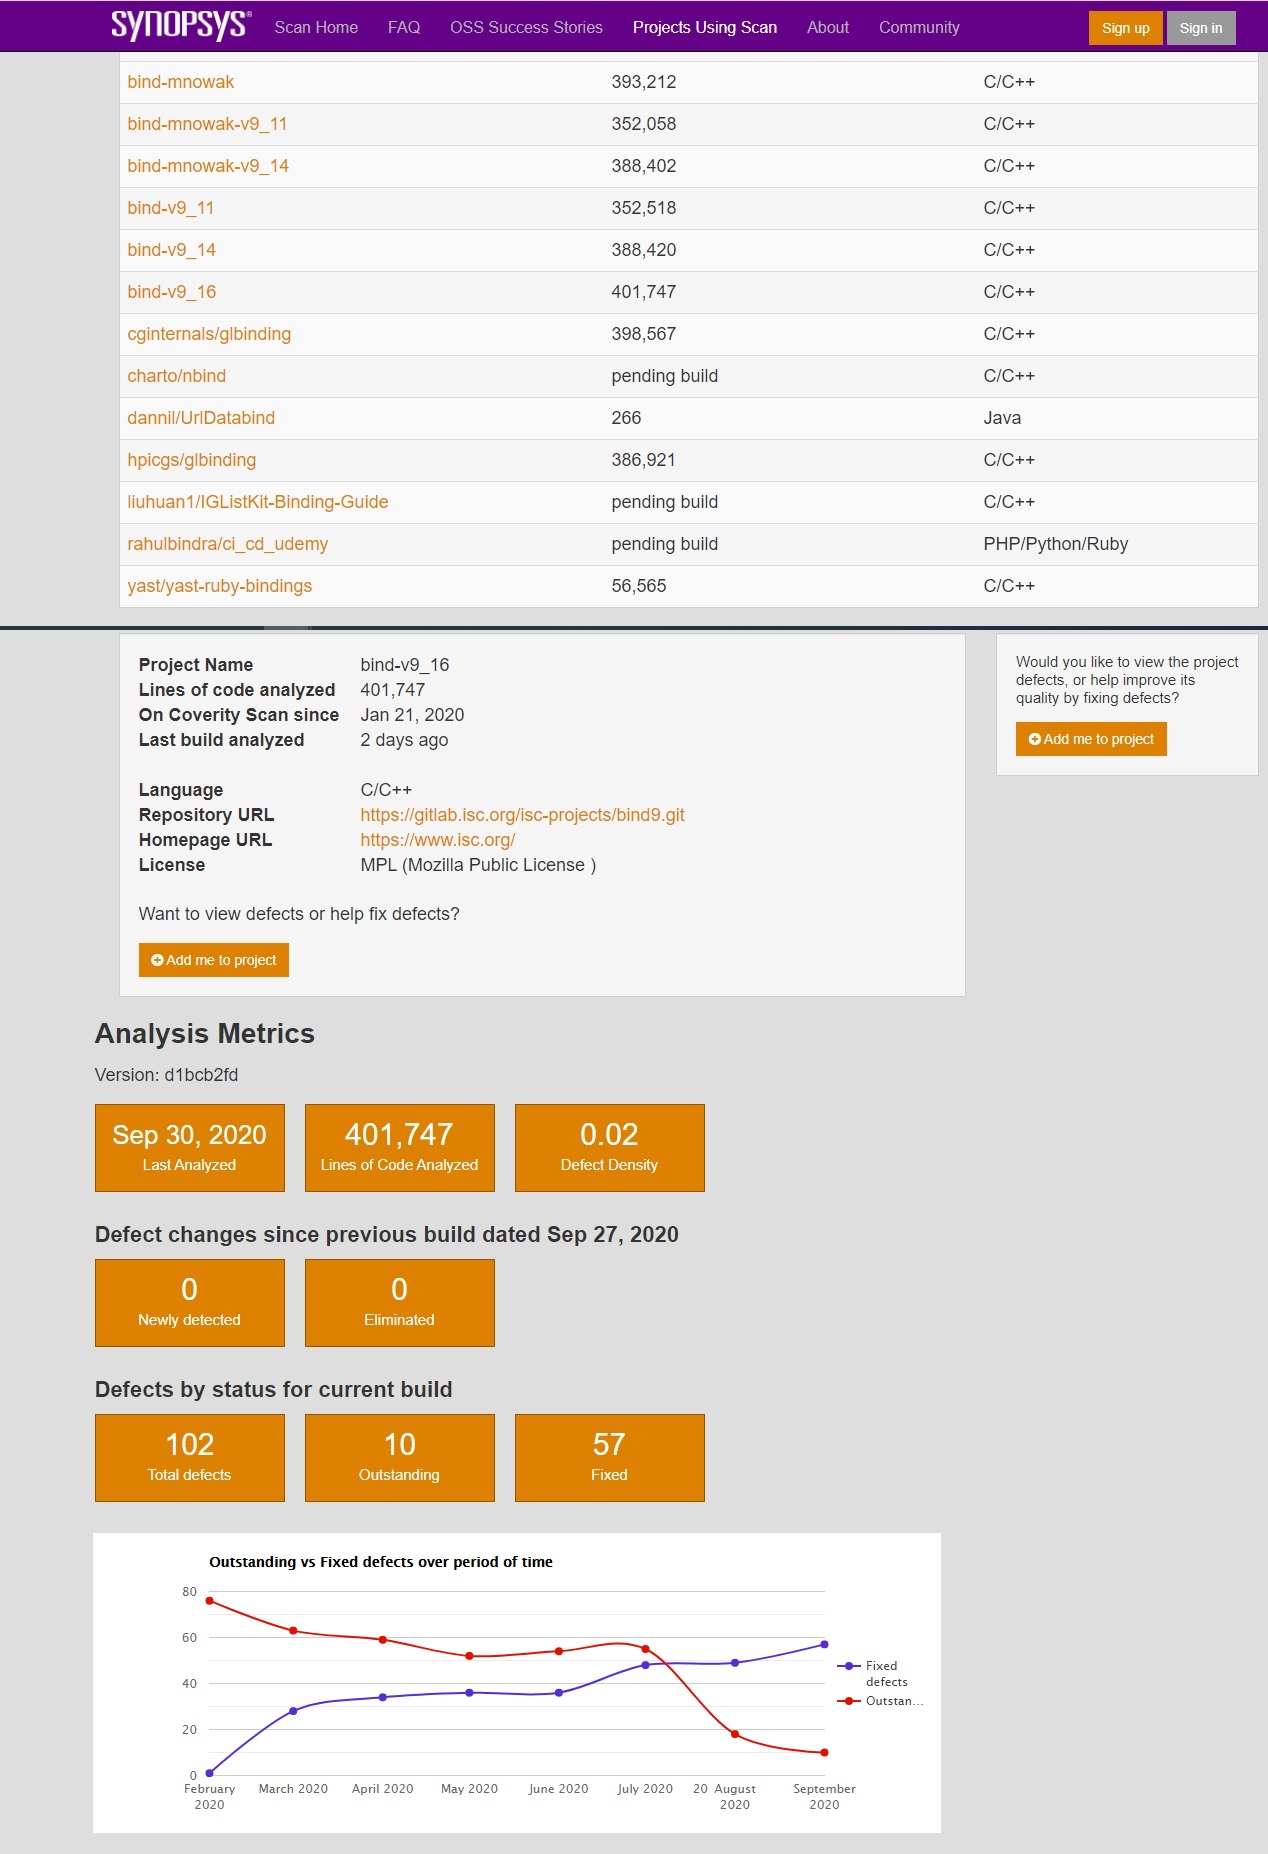
Task: Click MPL (Mozilla Public License) text
Action: click(x=478, y=865)
